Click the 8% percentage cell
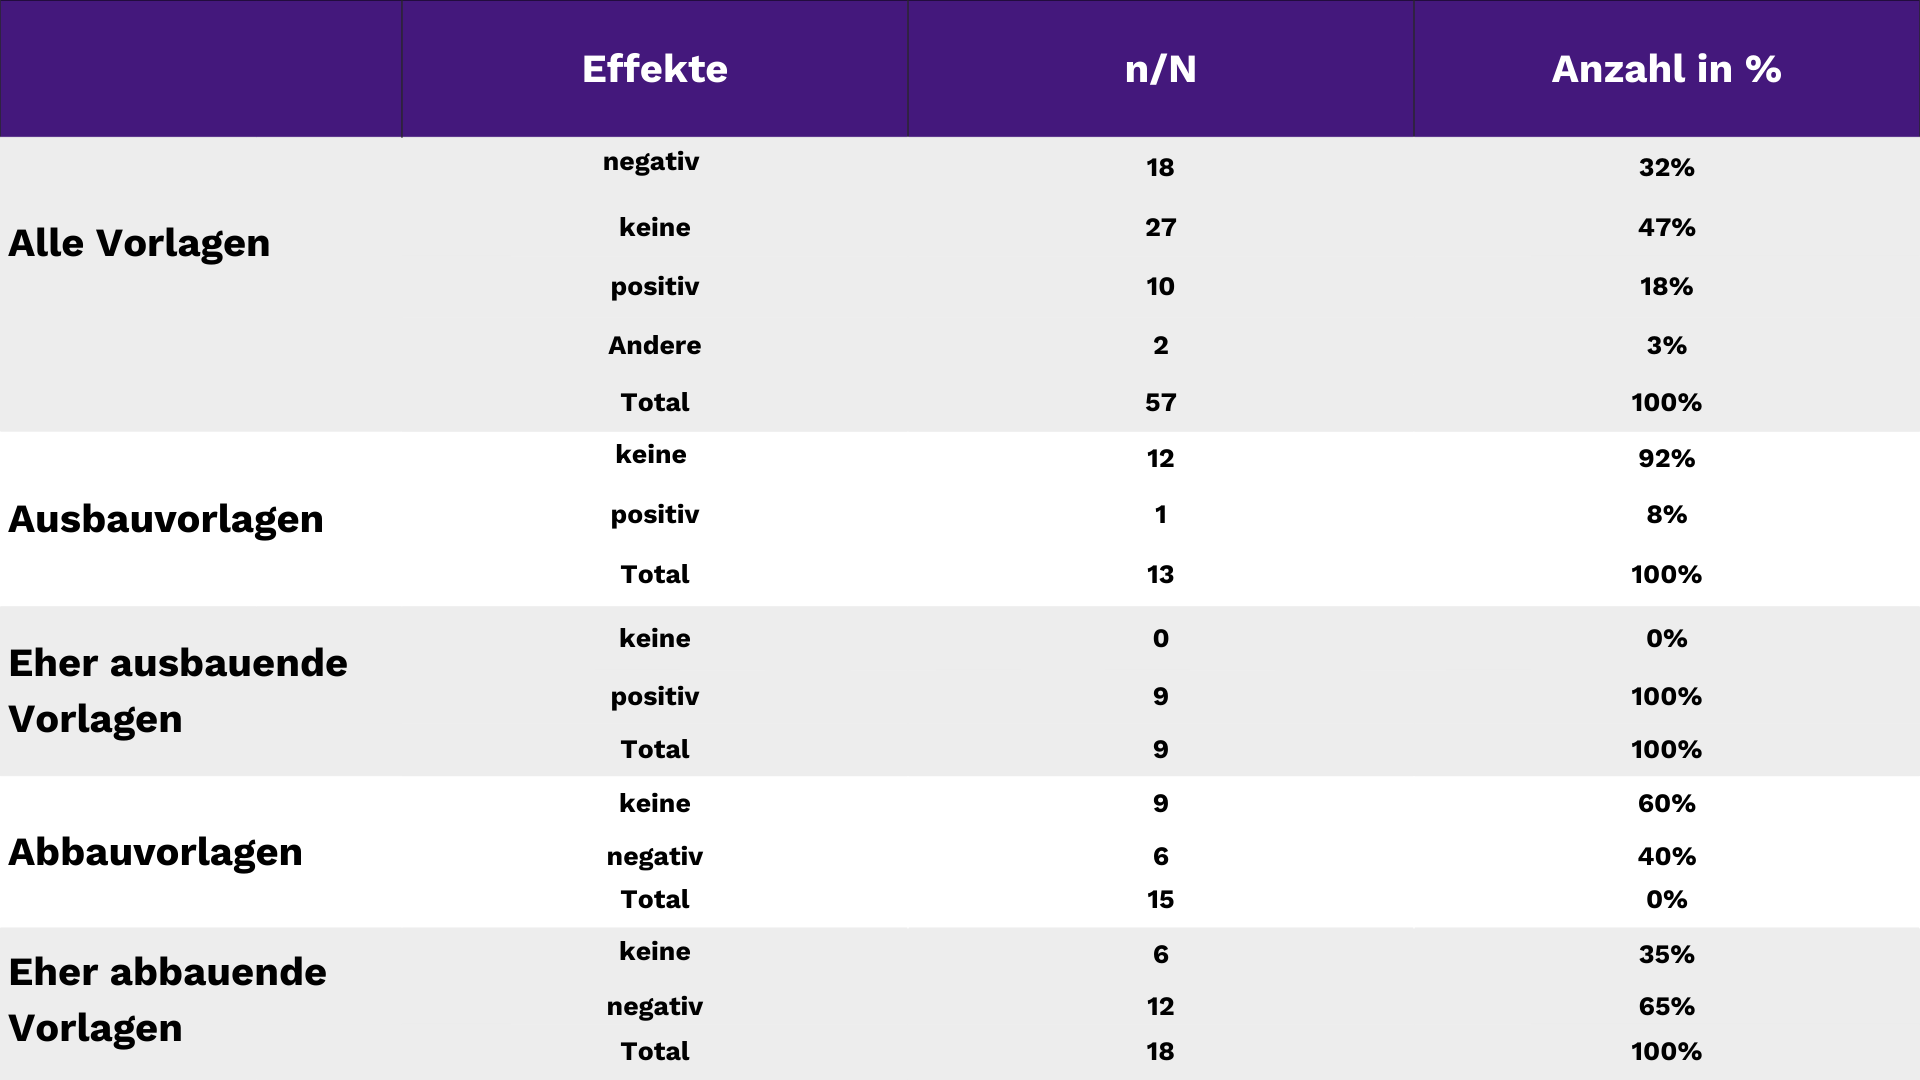 click(x=1666, y=514)
